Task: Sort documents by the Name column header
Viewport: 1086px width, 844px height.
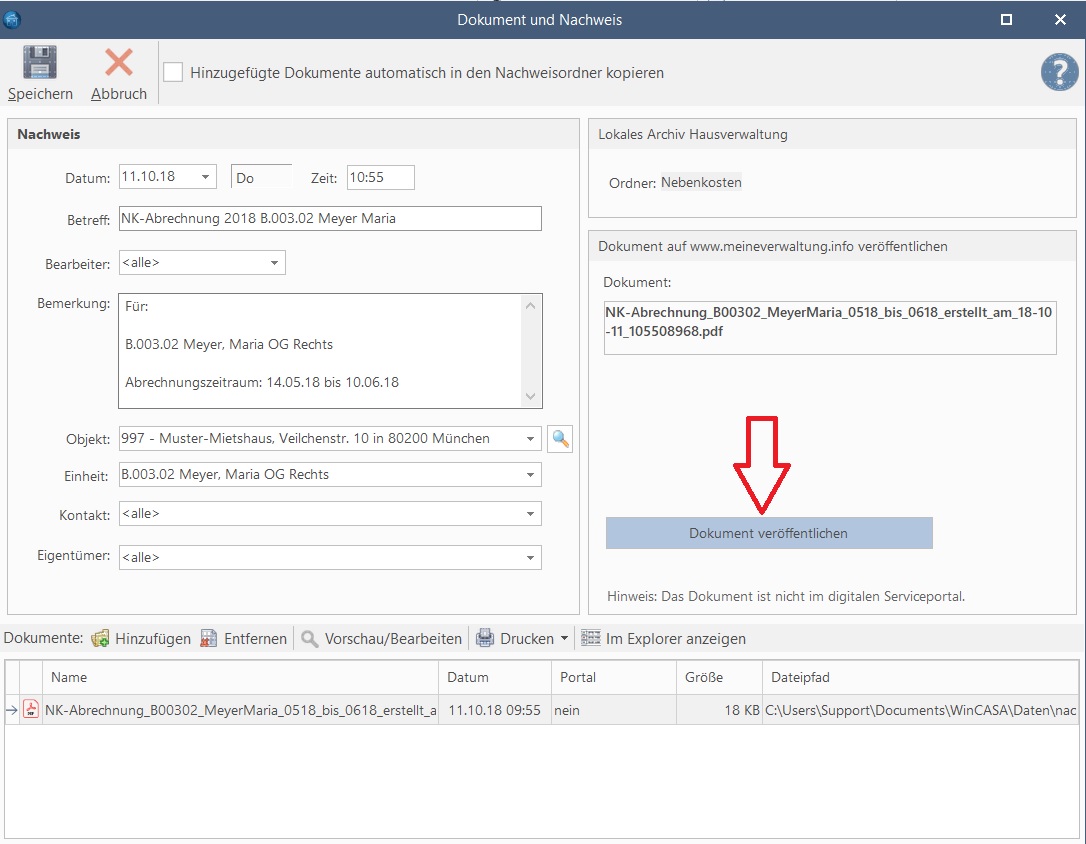Action: coord(240,677)
